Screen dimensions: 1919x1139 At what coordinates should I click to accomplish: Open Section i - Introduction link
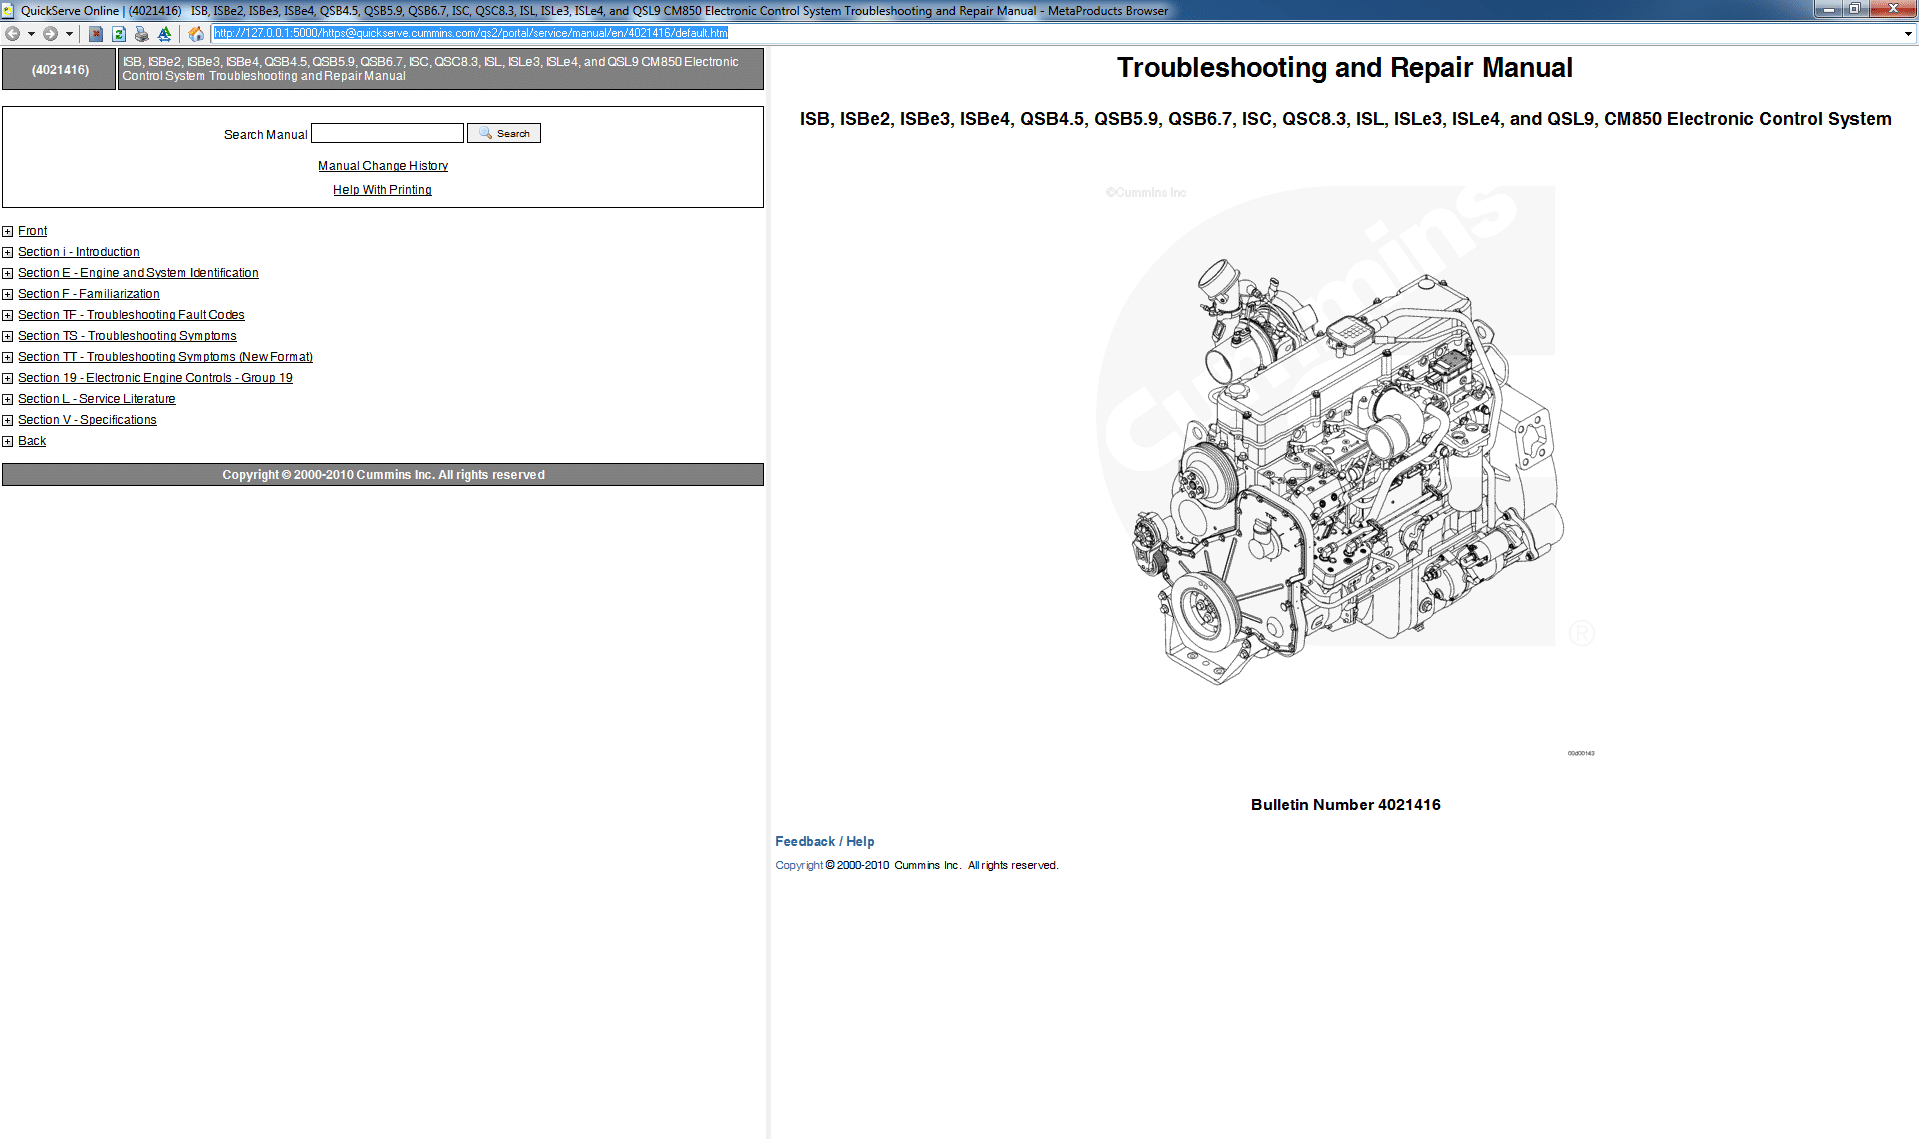pos(79,252)
